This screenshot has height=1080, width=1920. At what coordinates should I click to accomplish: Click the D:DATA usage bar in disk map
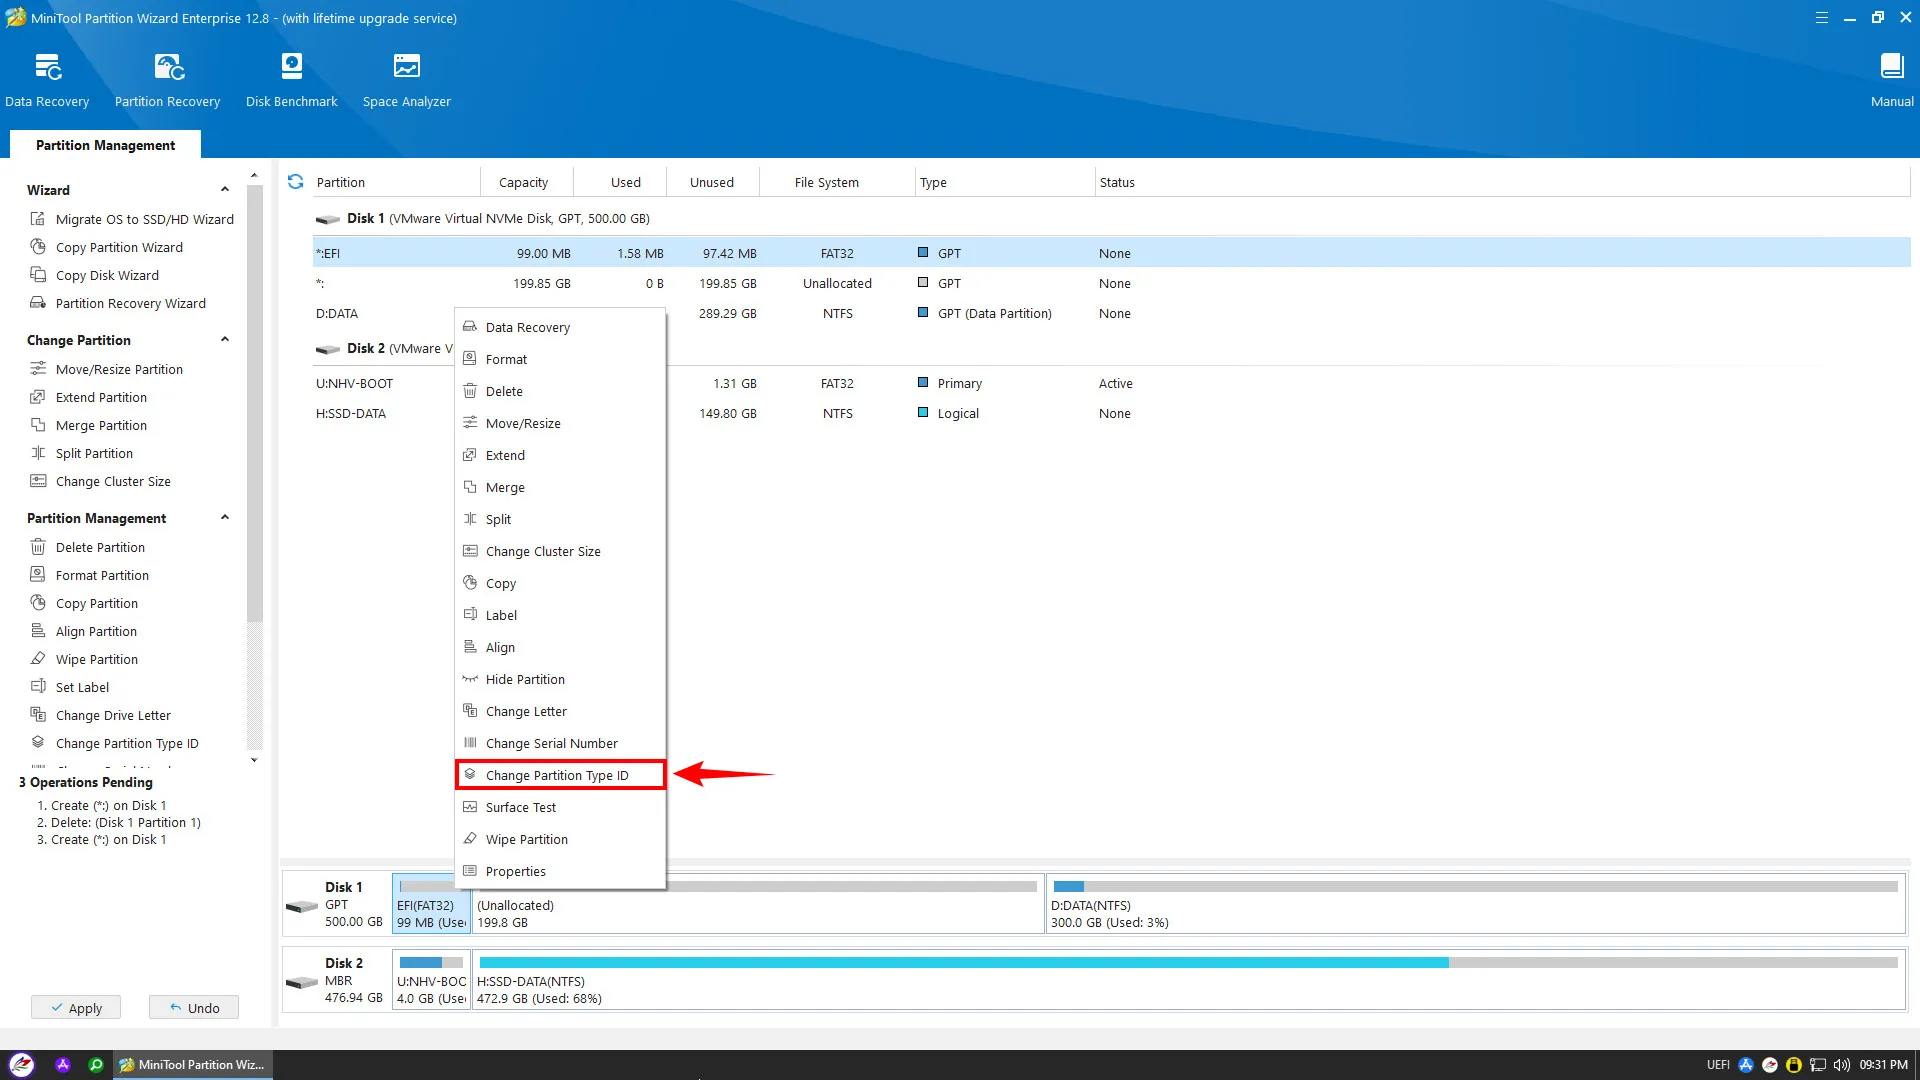(1475, 887)
